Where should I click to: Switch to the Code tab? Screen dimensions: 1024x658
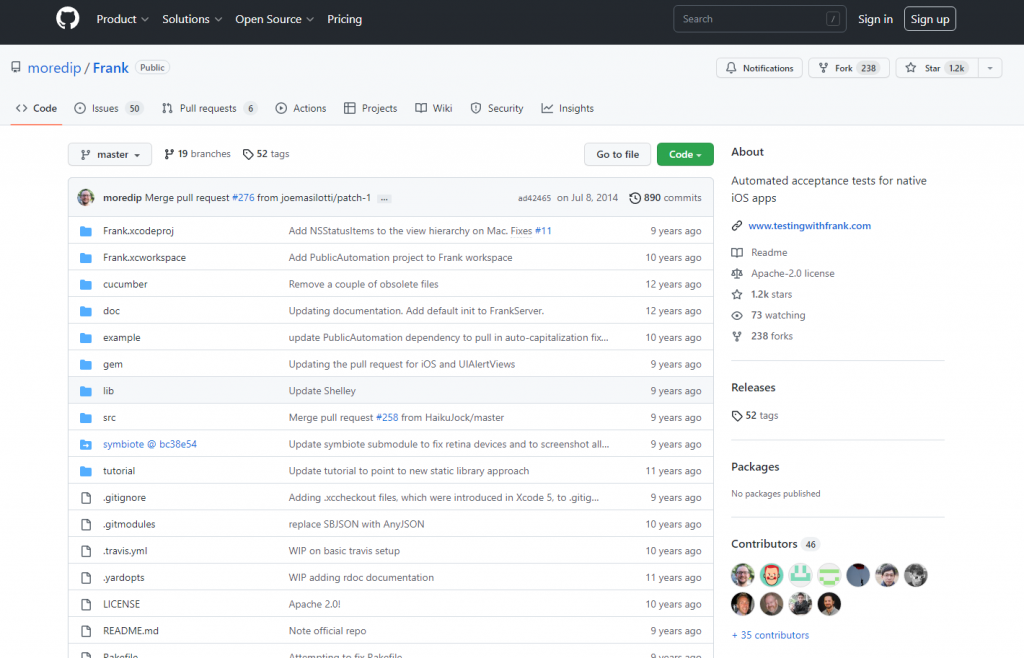click(37, 108)
